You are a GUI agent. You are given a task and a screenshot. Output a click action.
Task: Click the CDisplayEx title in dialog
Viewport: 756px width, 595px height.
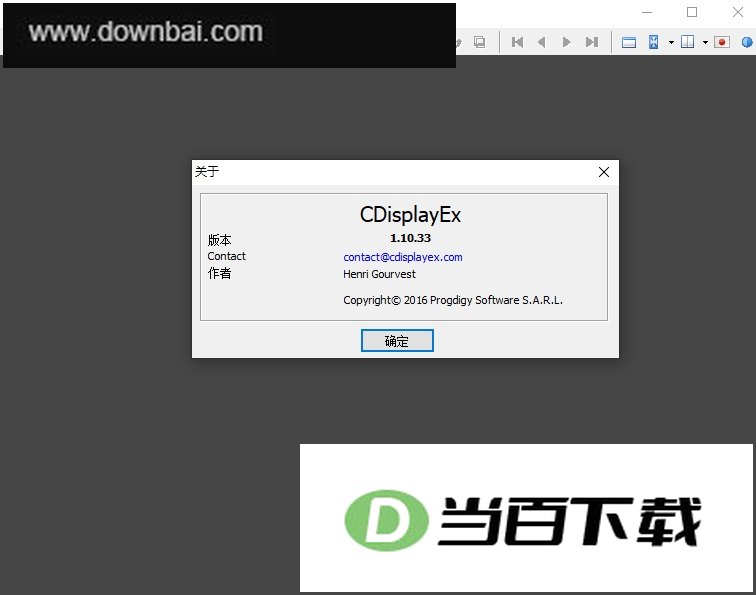[x=410, y=215]
